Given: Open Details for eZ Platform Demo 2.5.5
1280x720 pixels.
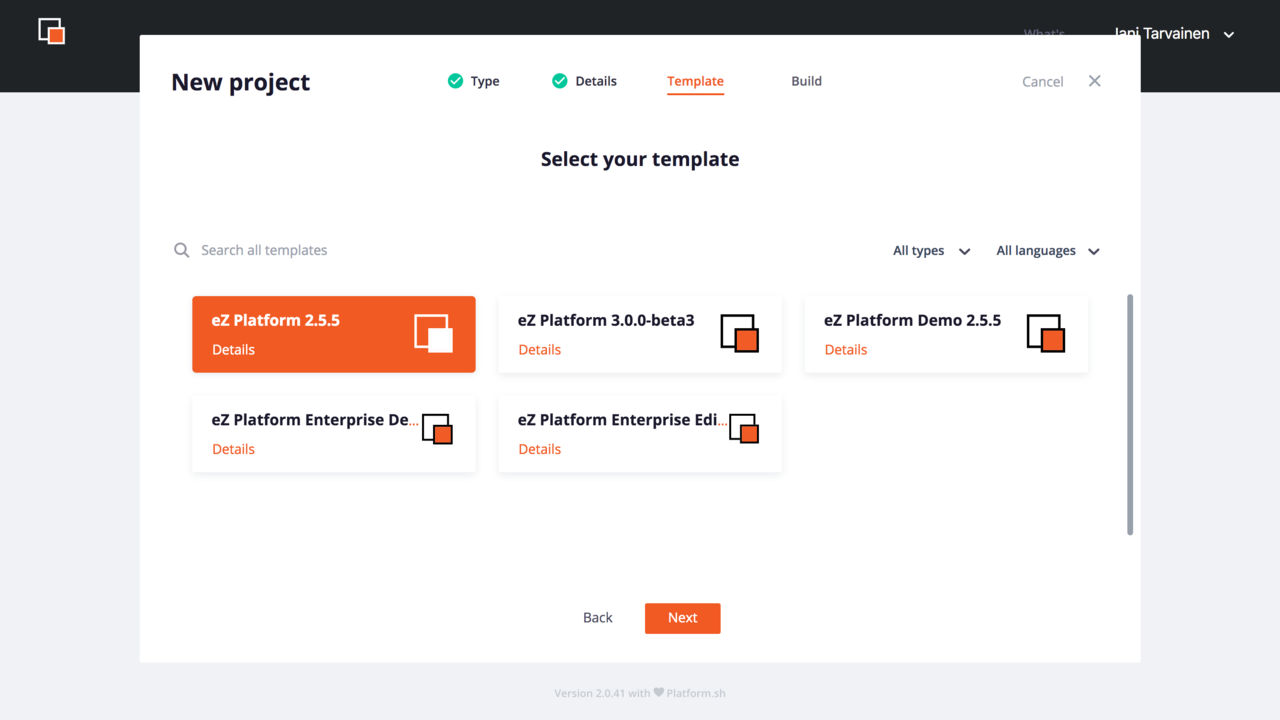Looking at the screenshot, I should point(846,350).
